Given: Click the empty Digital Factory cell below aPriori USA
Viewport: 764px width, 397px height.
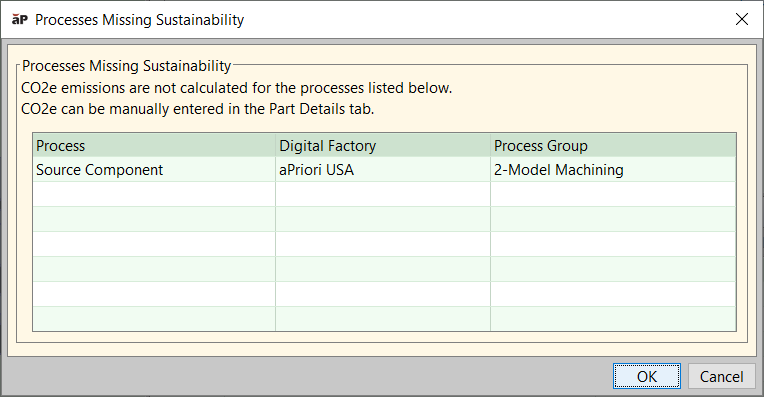Looking at the screenshot, I should tap(383, 194).
